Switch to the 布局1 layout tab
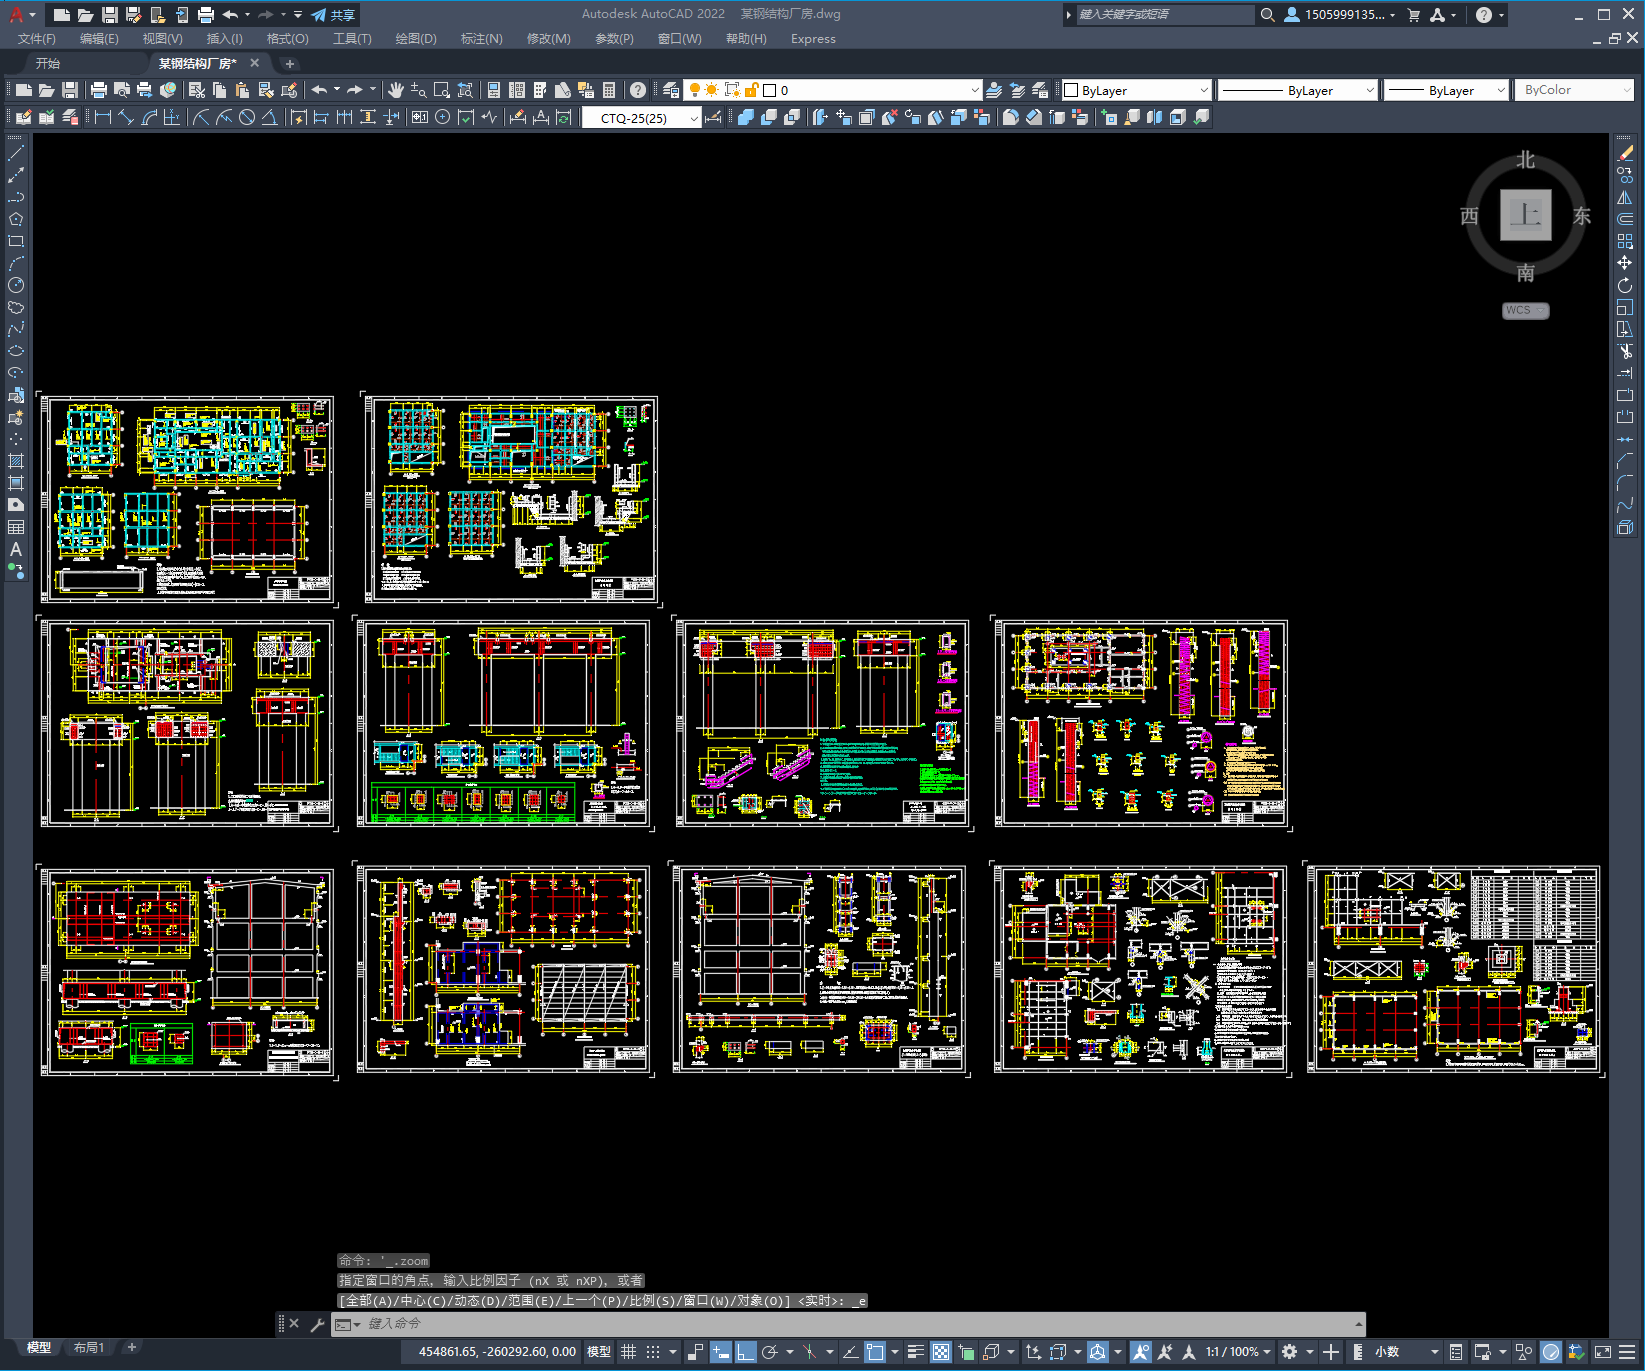This screenshot has width=1645, height=1371. (x=88, y=1347)
